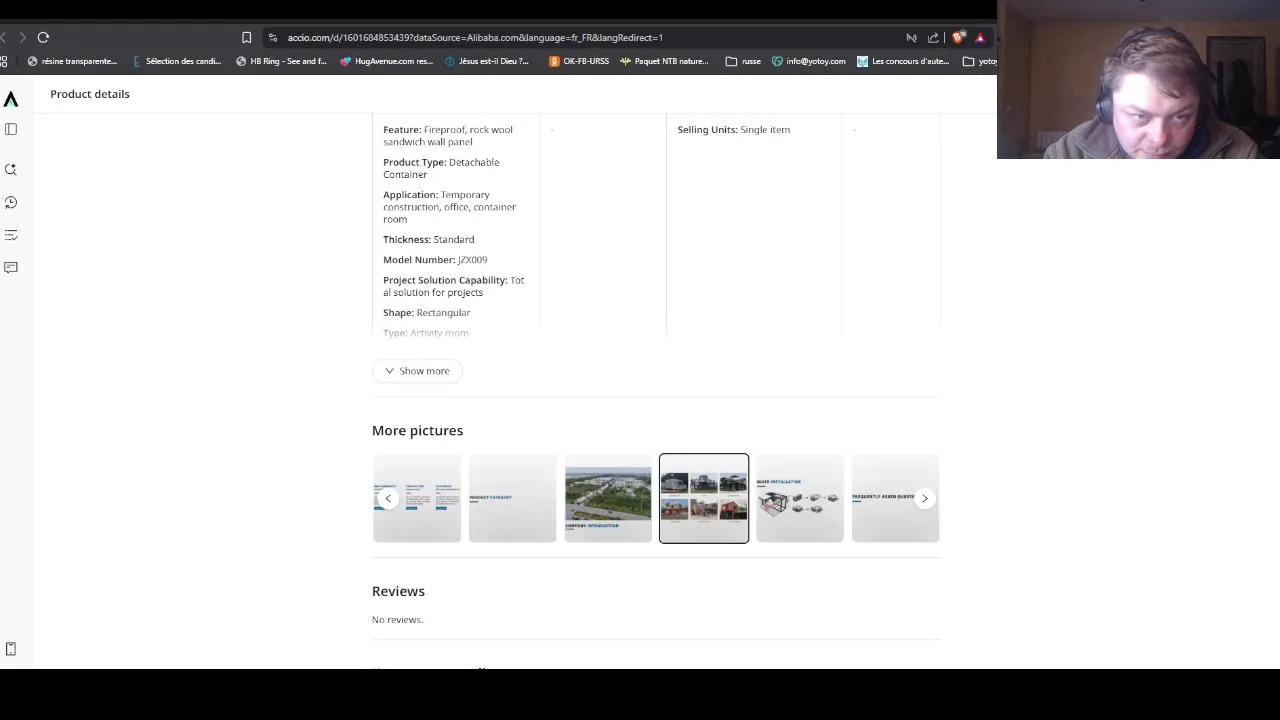
Task: Click the 'Feature: Fireproof, rock wool' row
Action: [x=448, y=136]
